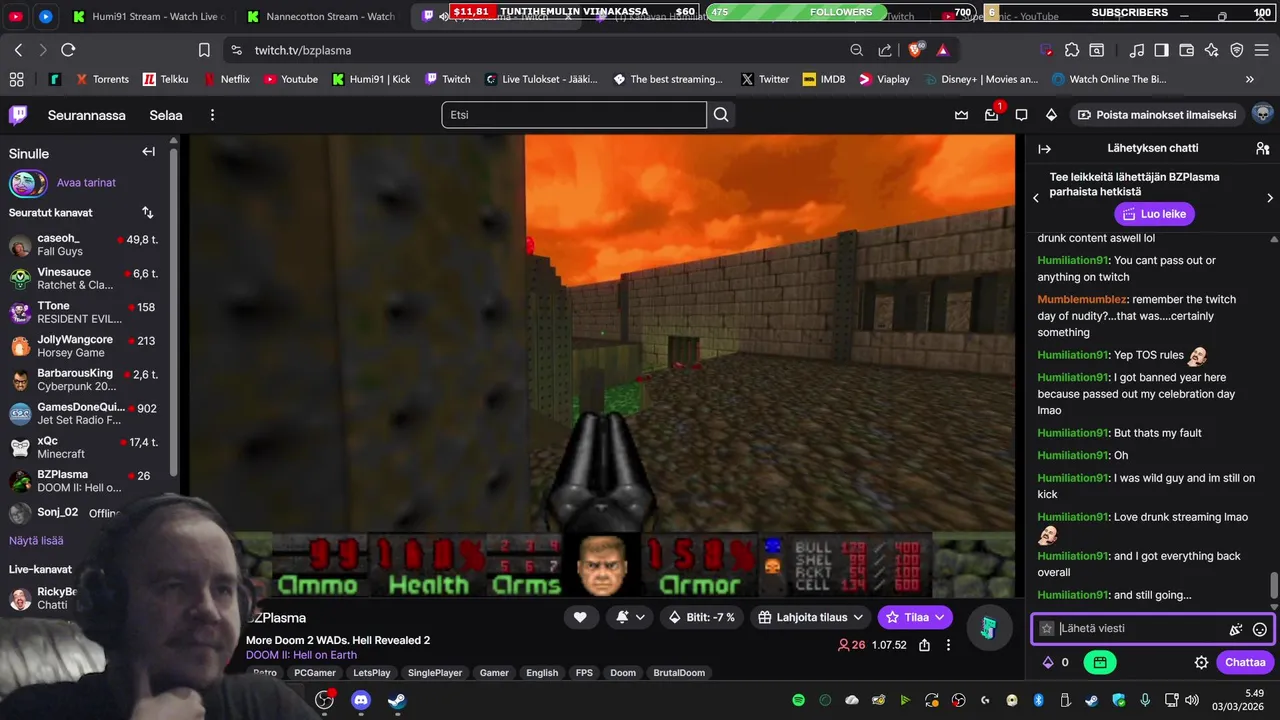The height and width of the screenshot is (720, 1280).
Task: Open browser hamburger main menu
Action: point(1262,50)
